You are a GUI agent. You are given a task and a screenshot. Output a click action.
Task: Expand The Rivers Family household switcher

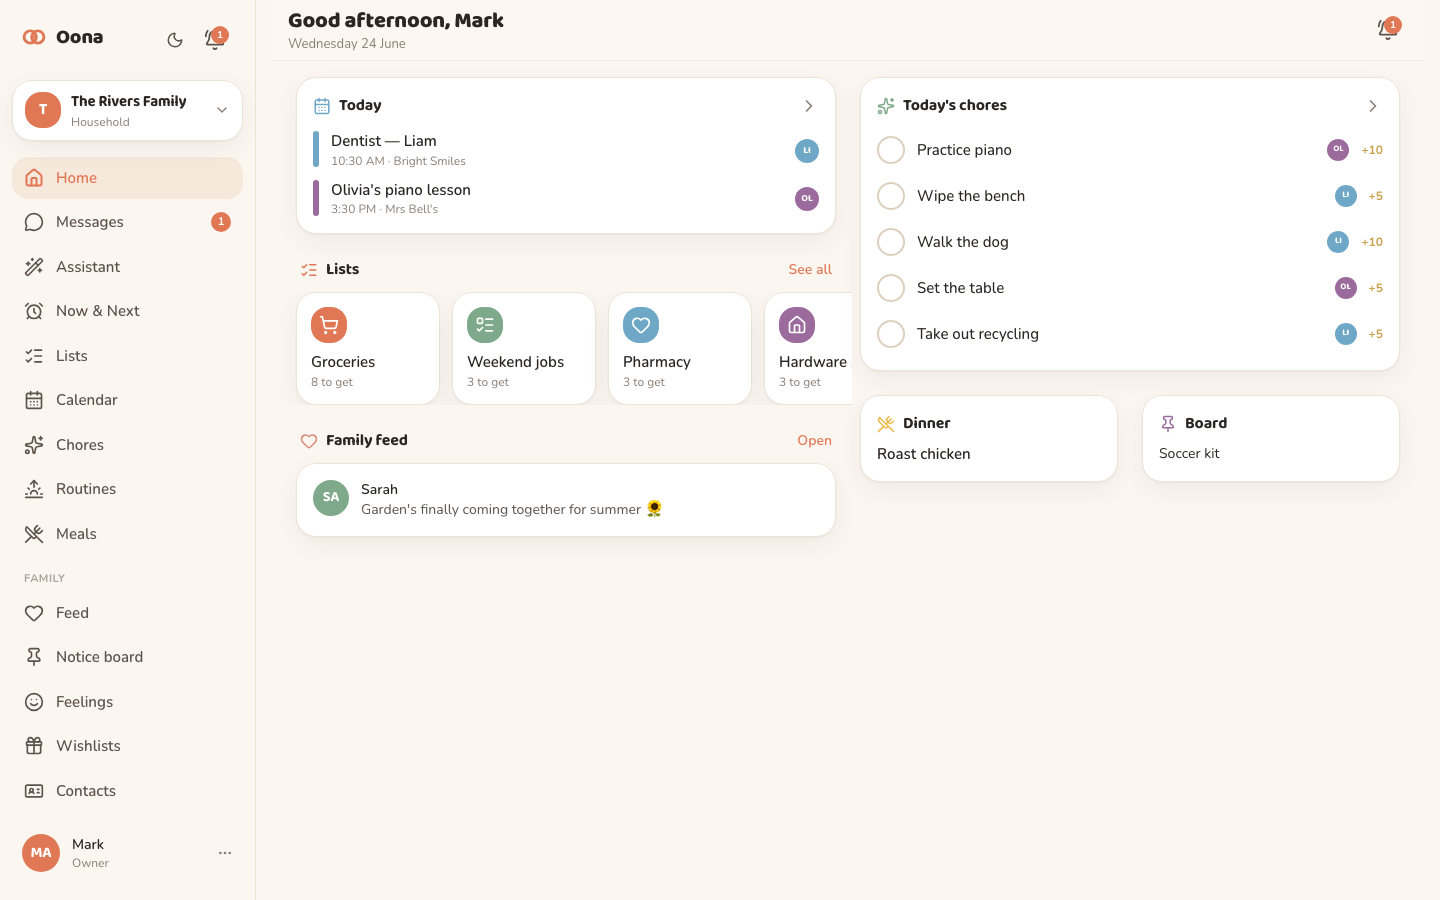127,111
